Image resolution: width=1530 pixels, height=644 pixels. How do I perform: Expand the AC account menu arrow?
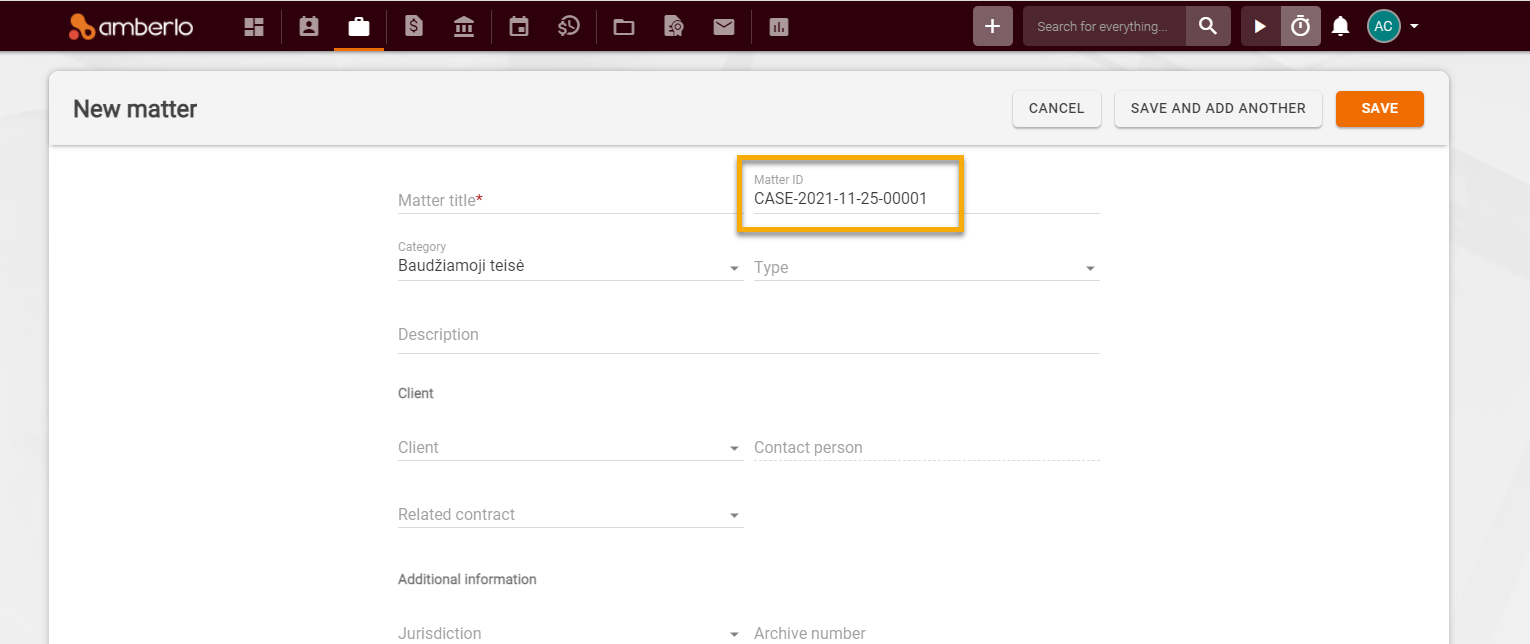click(1411, 26)
